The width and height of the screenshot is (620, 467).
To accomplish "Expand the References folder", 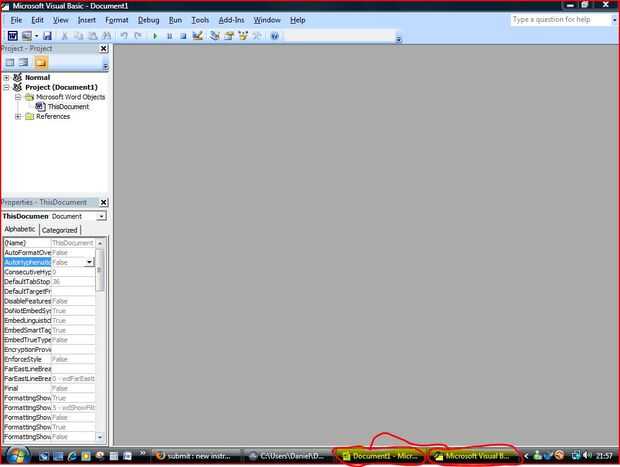I will pyautogui.click(x=18, y=117).
